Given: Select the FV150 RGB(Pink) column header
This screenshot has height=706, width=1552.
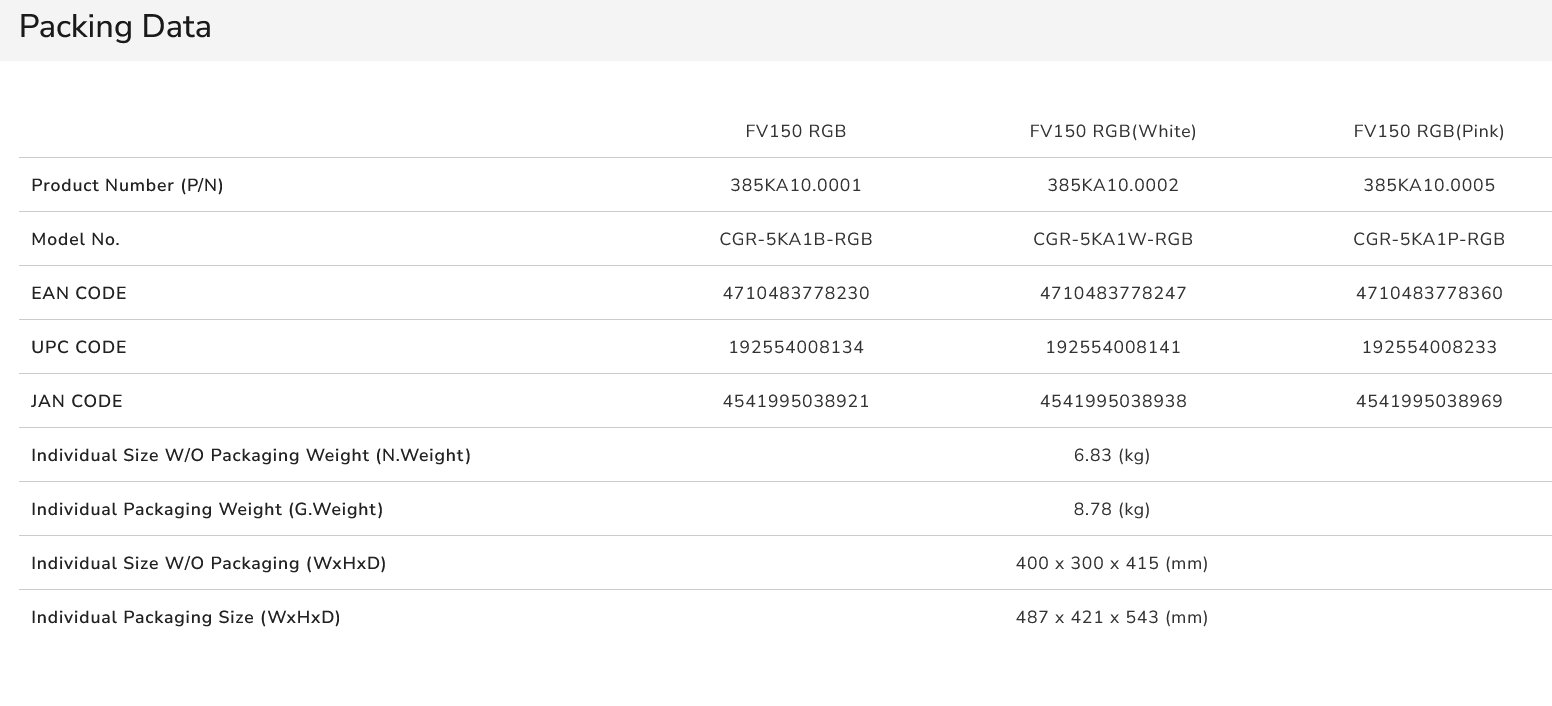Looking at the screenshot, I should coord(1428,131).
